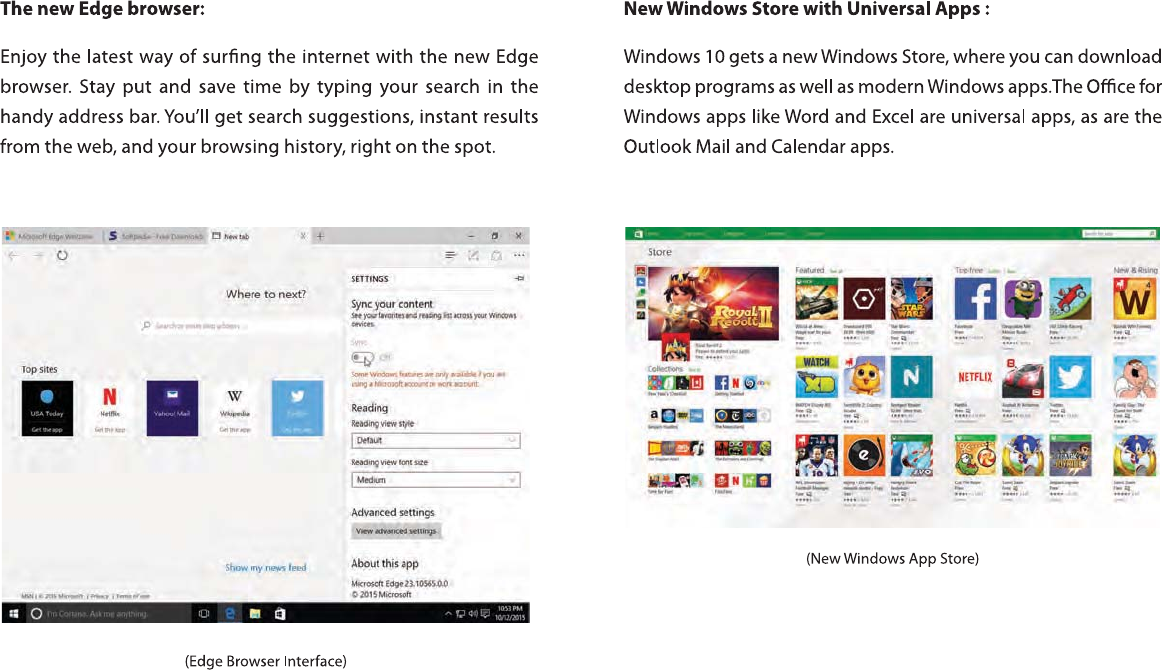The height and width of the screenshot is (670, 1162).
Task: Open Jetpack Joyride app tile
Action: [x=1070, y=456]
